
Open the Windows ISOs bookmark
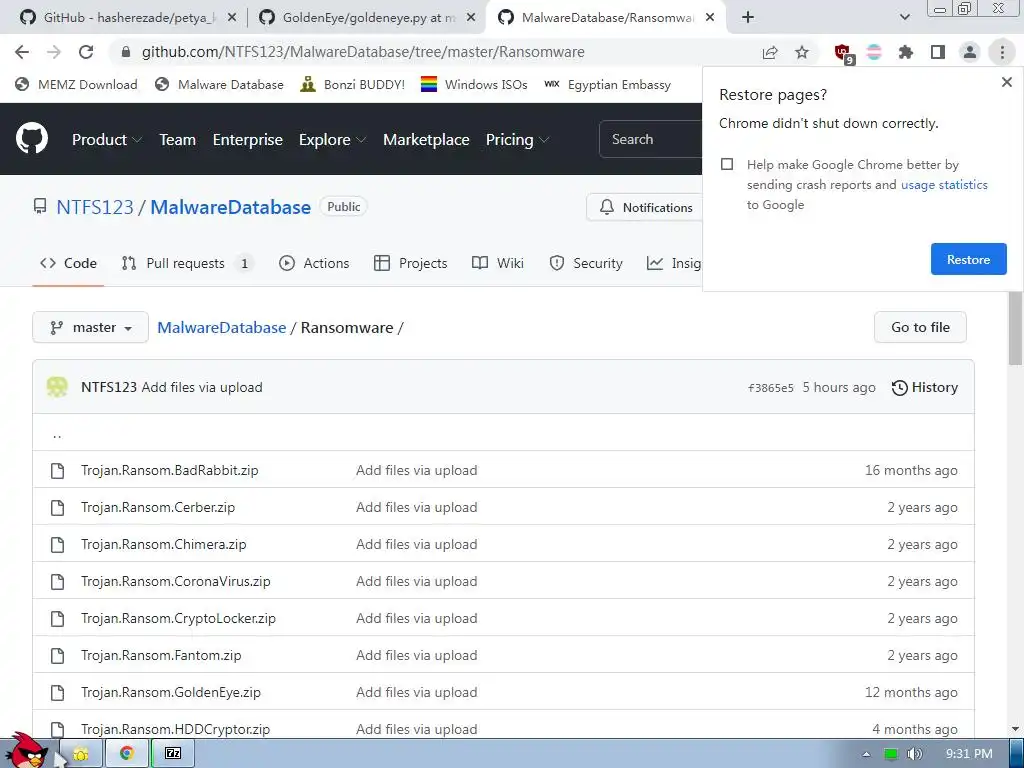(474, 84)
